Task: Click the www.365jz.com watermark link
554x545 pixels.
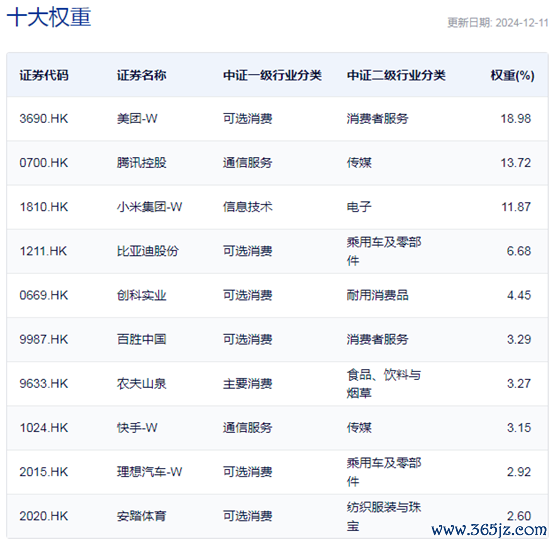Action: pos(489,530)
